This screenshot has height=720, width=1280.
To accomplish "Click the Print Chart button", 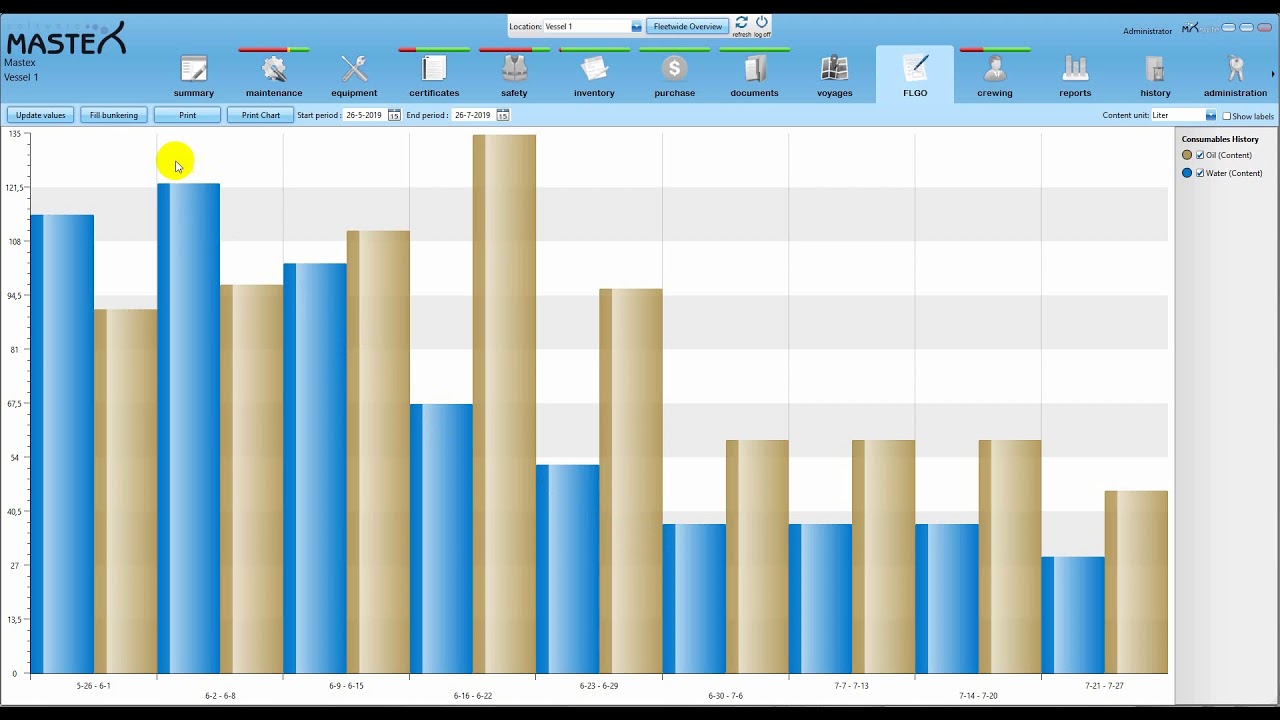I will click(x=261, y=115).
